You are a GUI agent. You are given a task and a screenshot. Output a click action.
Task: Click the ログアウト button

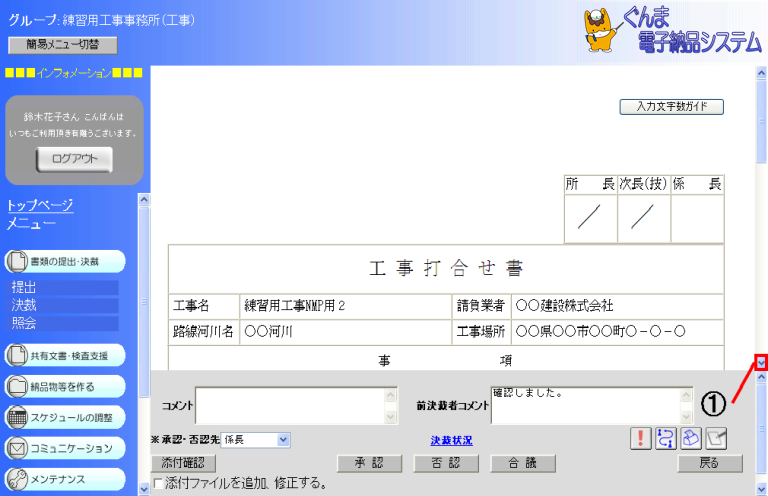[x=74, y=159]
